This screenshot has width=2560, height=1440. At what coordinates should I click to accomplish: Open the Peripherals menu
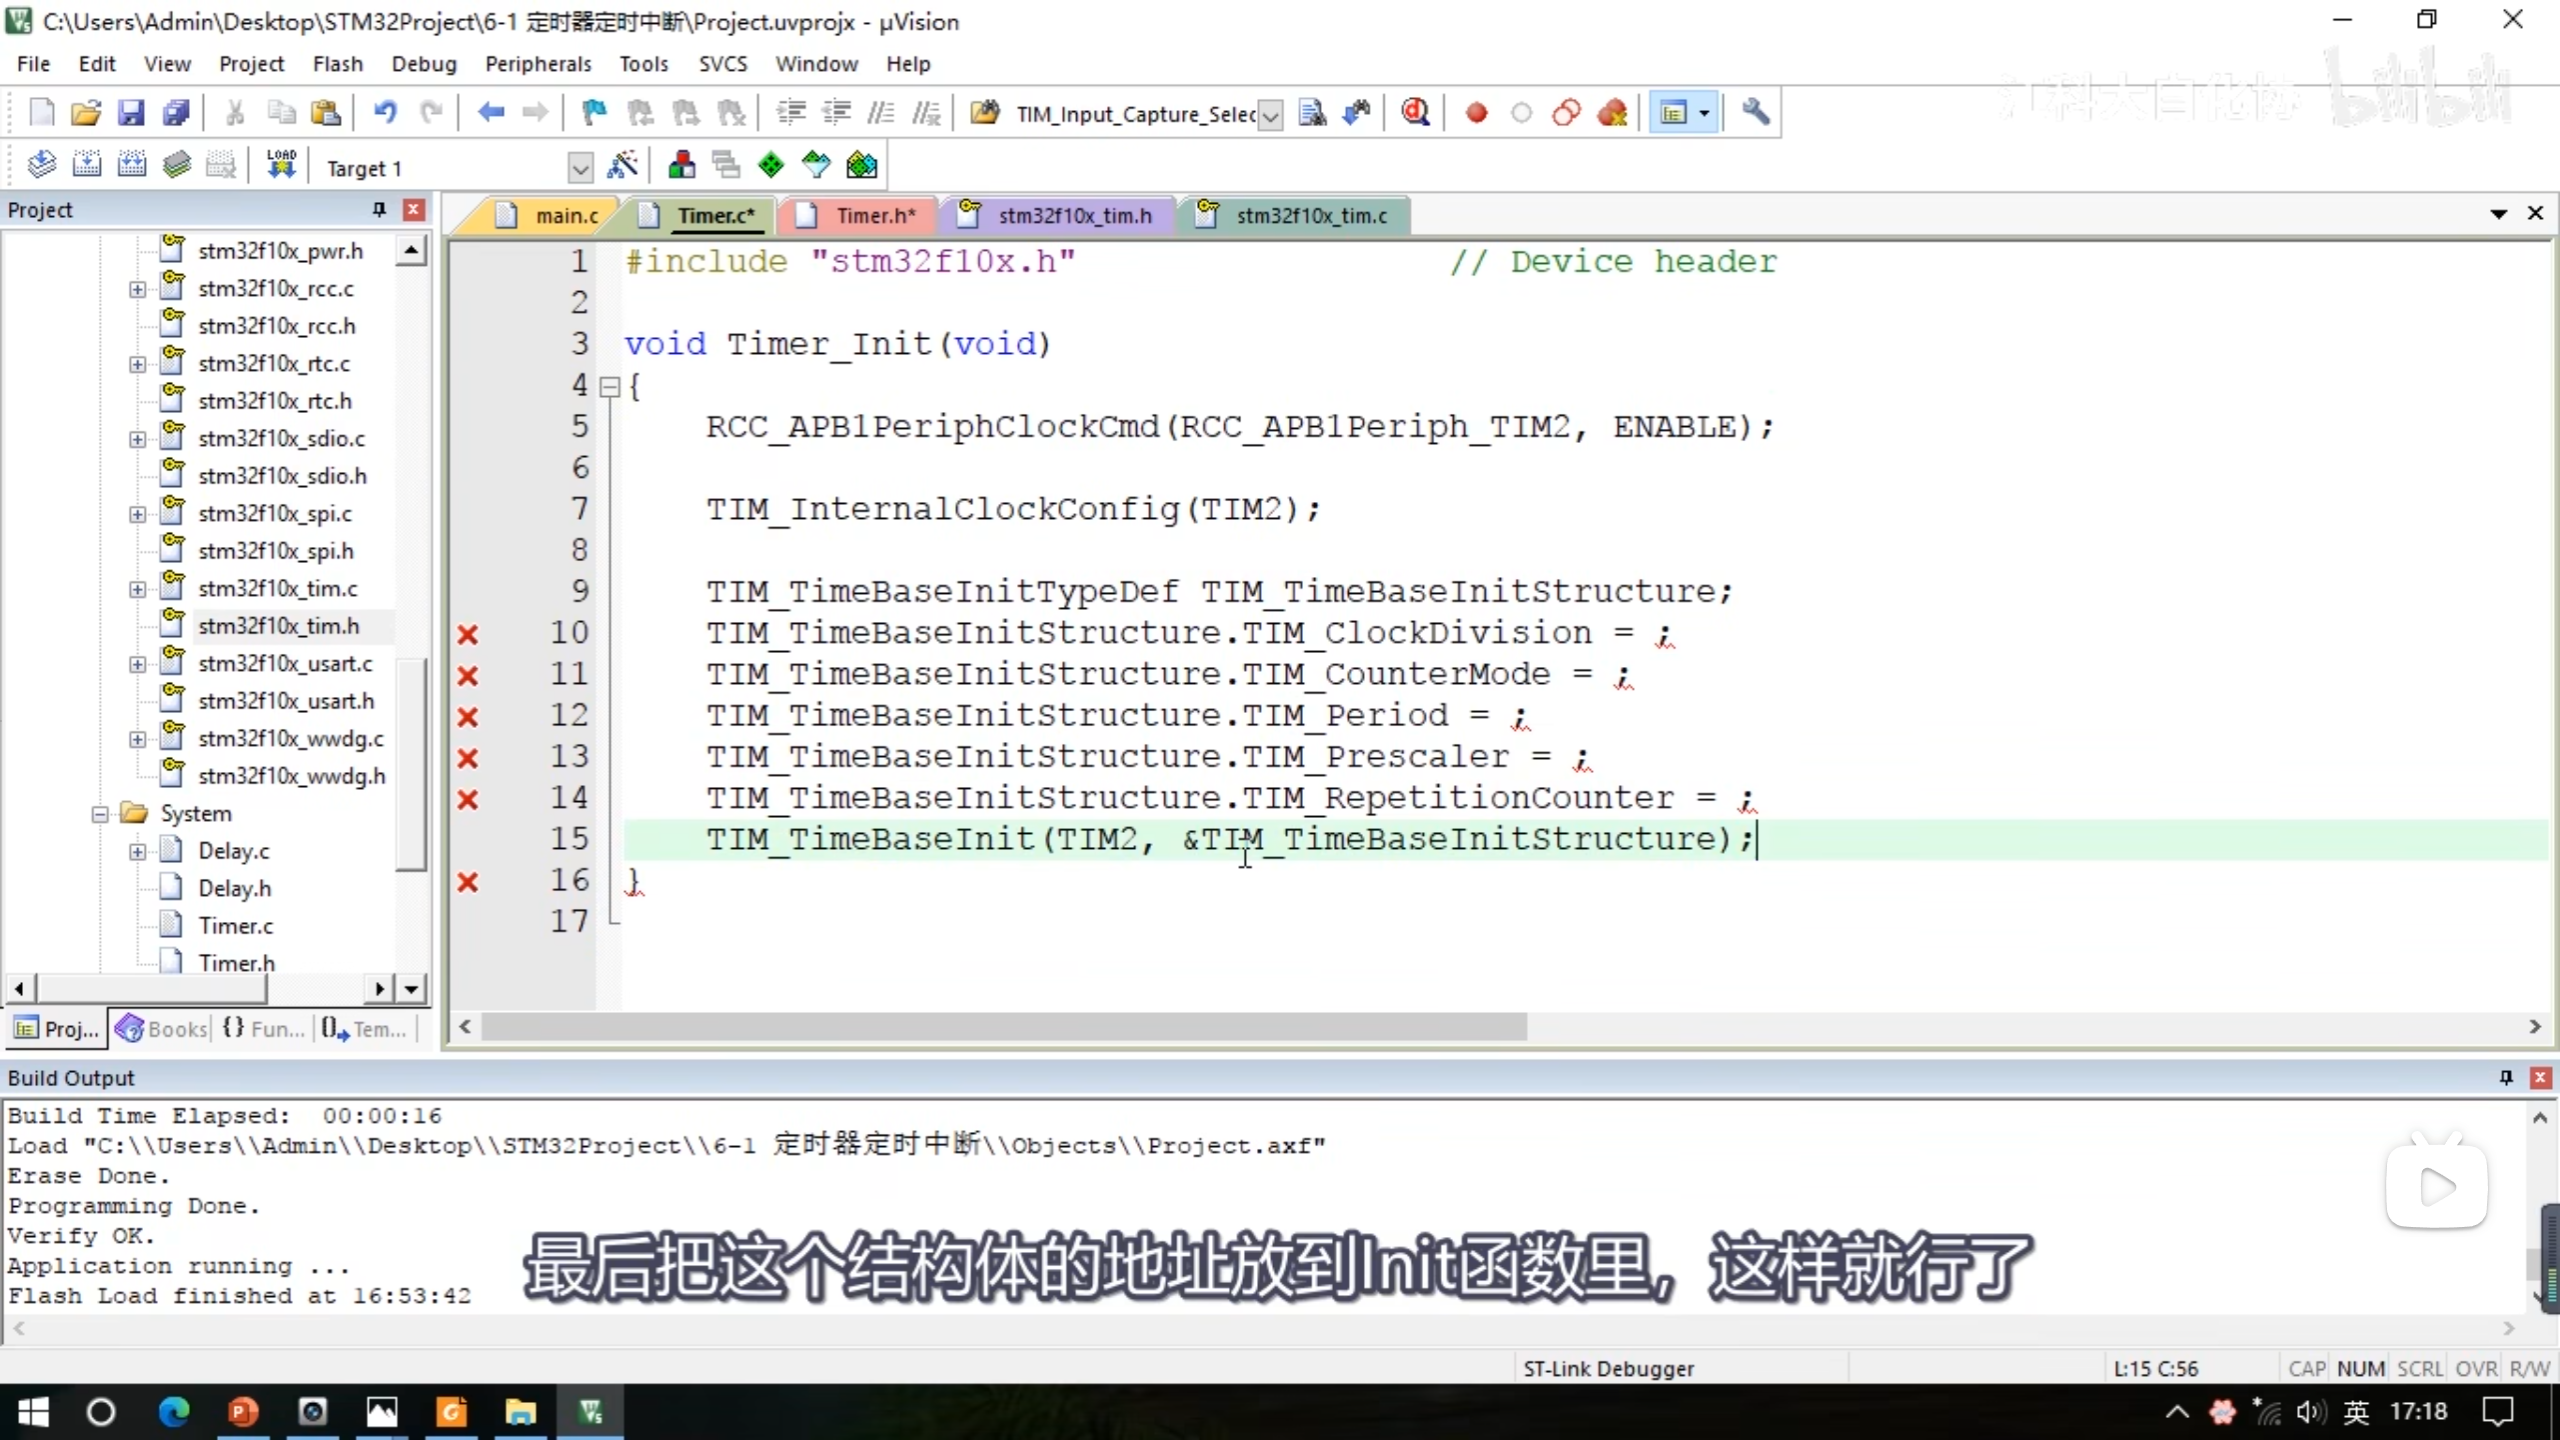(x=538, y=64)
